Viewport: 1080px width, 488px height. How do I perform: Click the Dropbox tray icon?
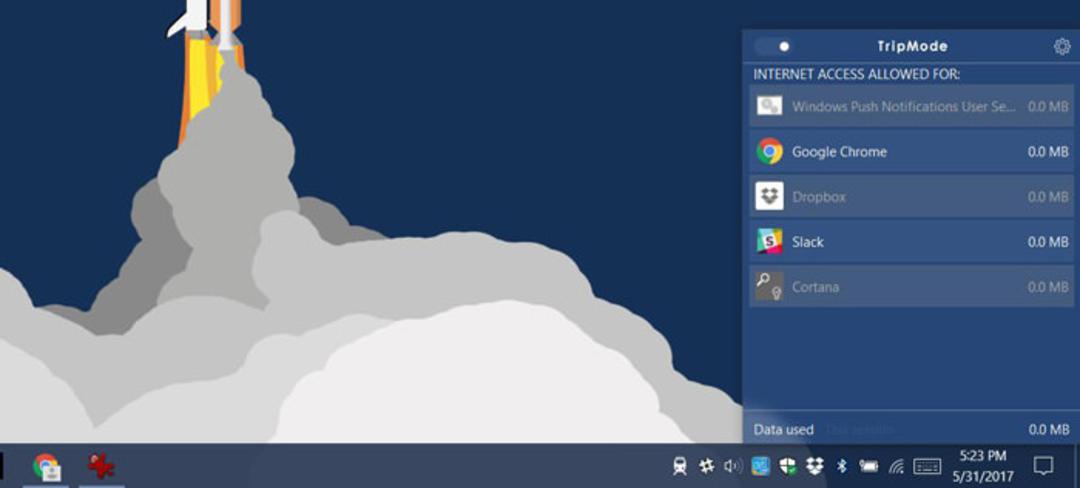[815, 466]
